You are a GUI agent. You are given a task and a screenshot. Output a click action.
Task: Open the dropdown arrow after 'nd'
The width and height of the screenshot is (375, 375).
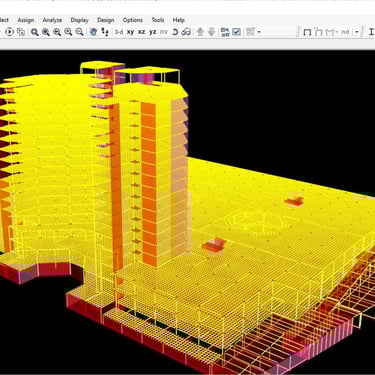pyautogui.click(x=356, y=32)
